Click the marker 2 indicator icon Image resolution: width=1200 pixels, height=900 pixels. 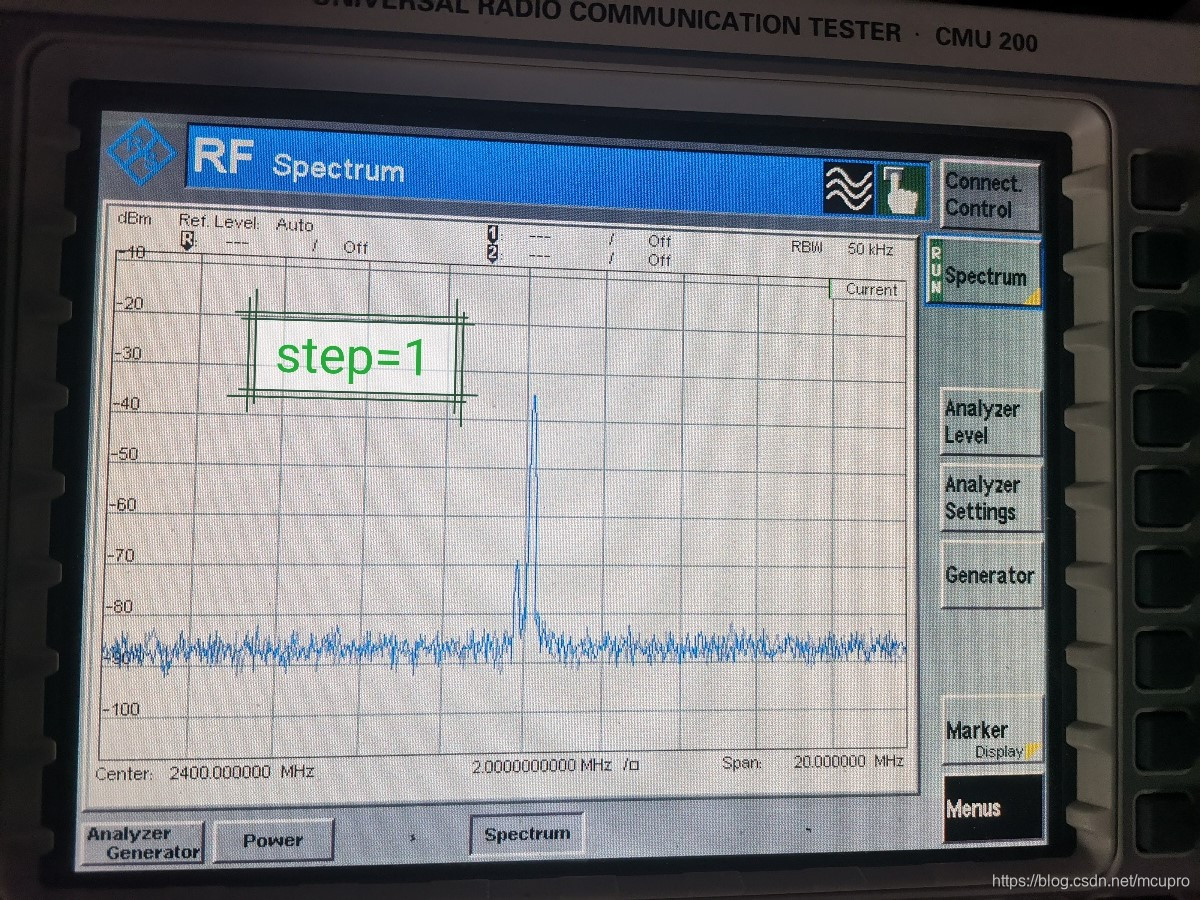pos(492,253)
